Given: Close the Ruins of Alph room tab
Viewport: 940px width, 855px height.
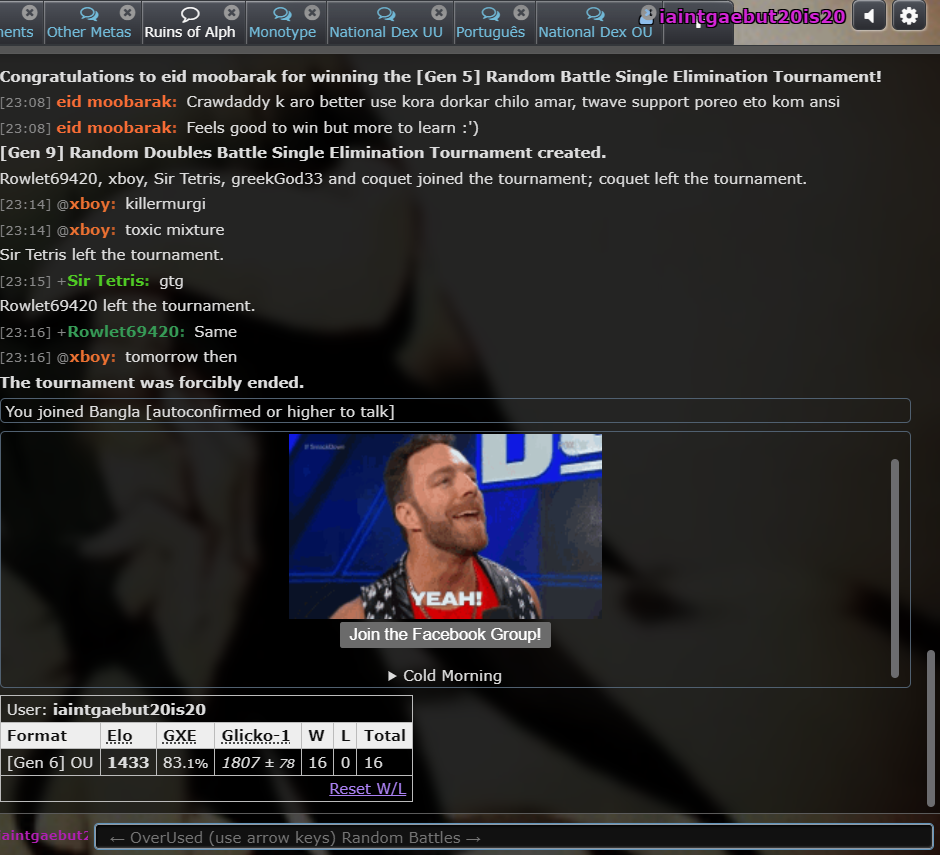Looking at the screenshot, I should click(231, 12).
